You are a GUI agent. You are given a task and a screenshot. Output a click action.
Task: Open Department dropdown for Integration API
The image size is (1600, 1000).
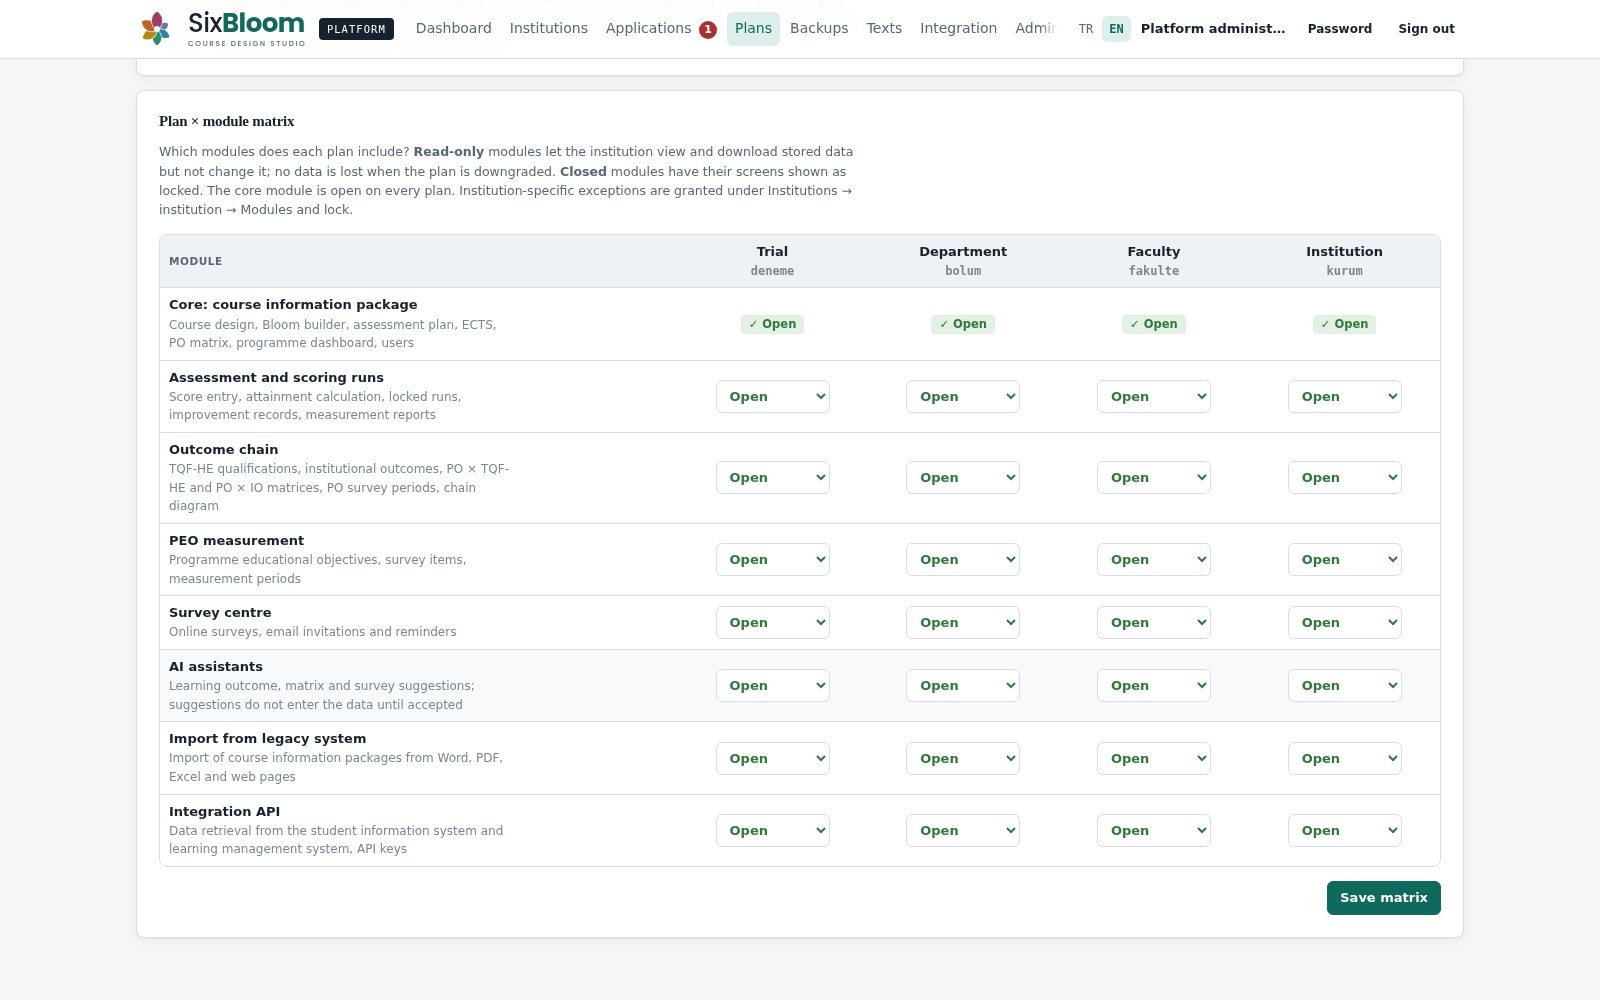(963, 830)
